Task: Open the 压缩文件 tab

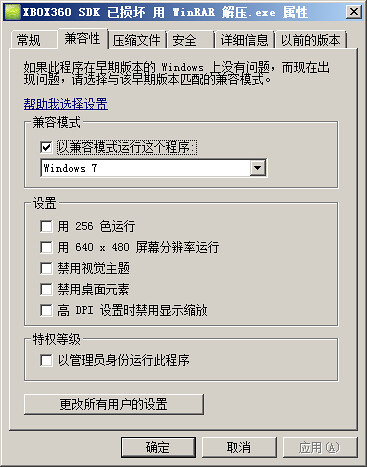Action: pos(137,40)
